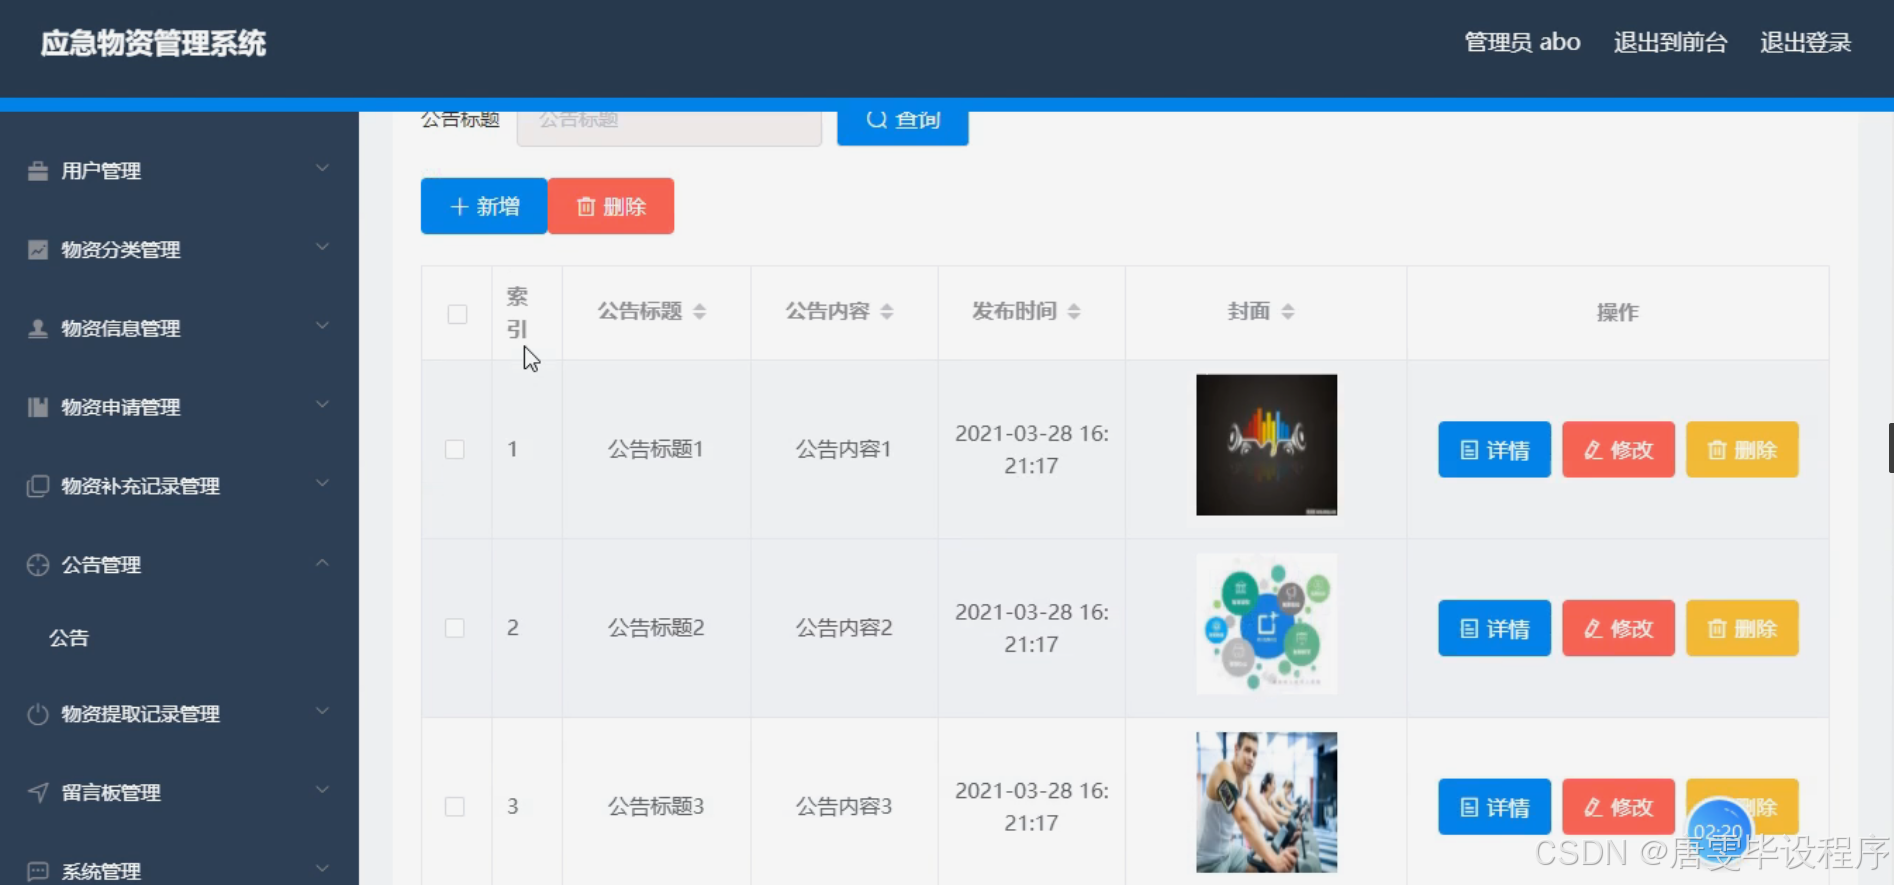Screen dimensions: 1894x885
Task: Tick the checkbox for row 公告标题3
Action: point(455,806)
